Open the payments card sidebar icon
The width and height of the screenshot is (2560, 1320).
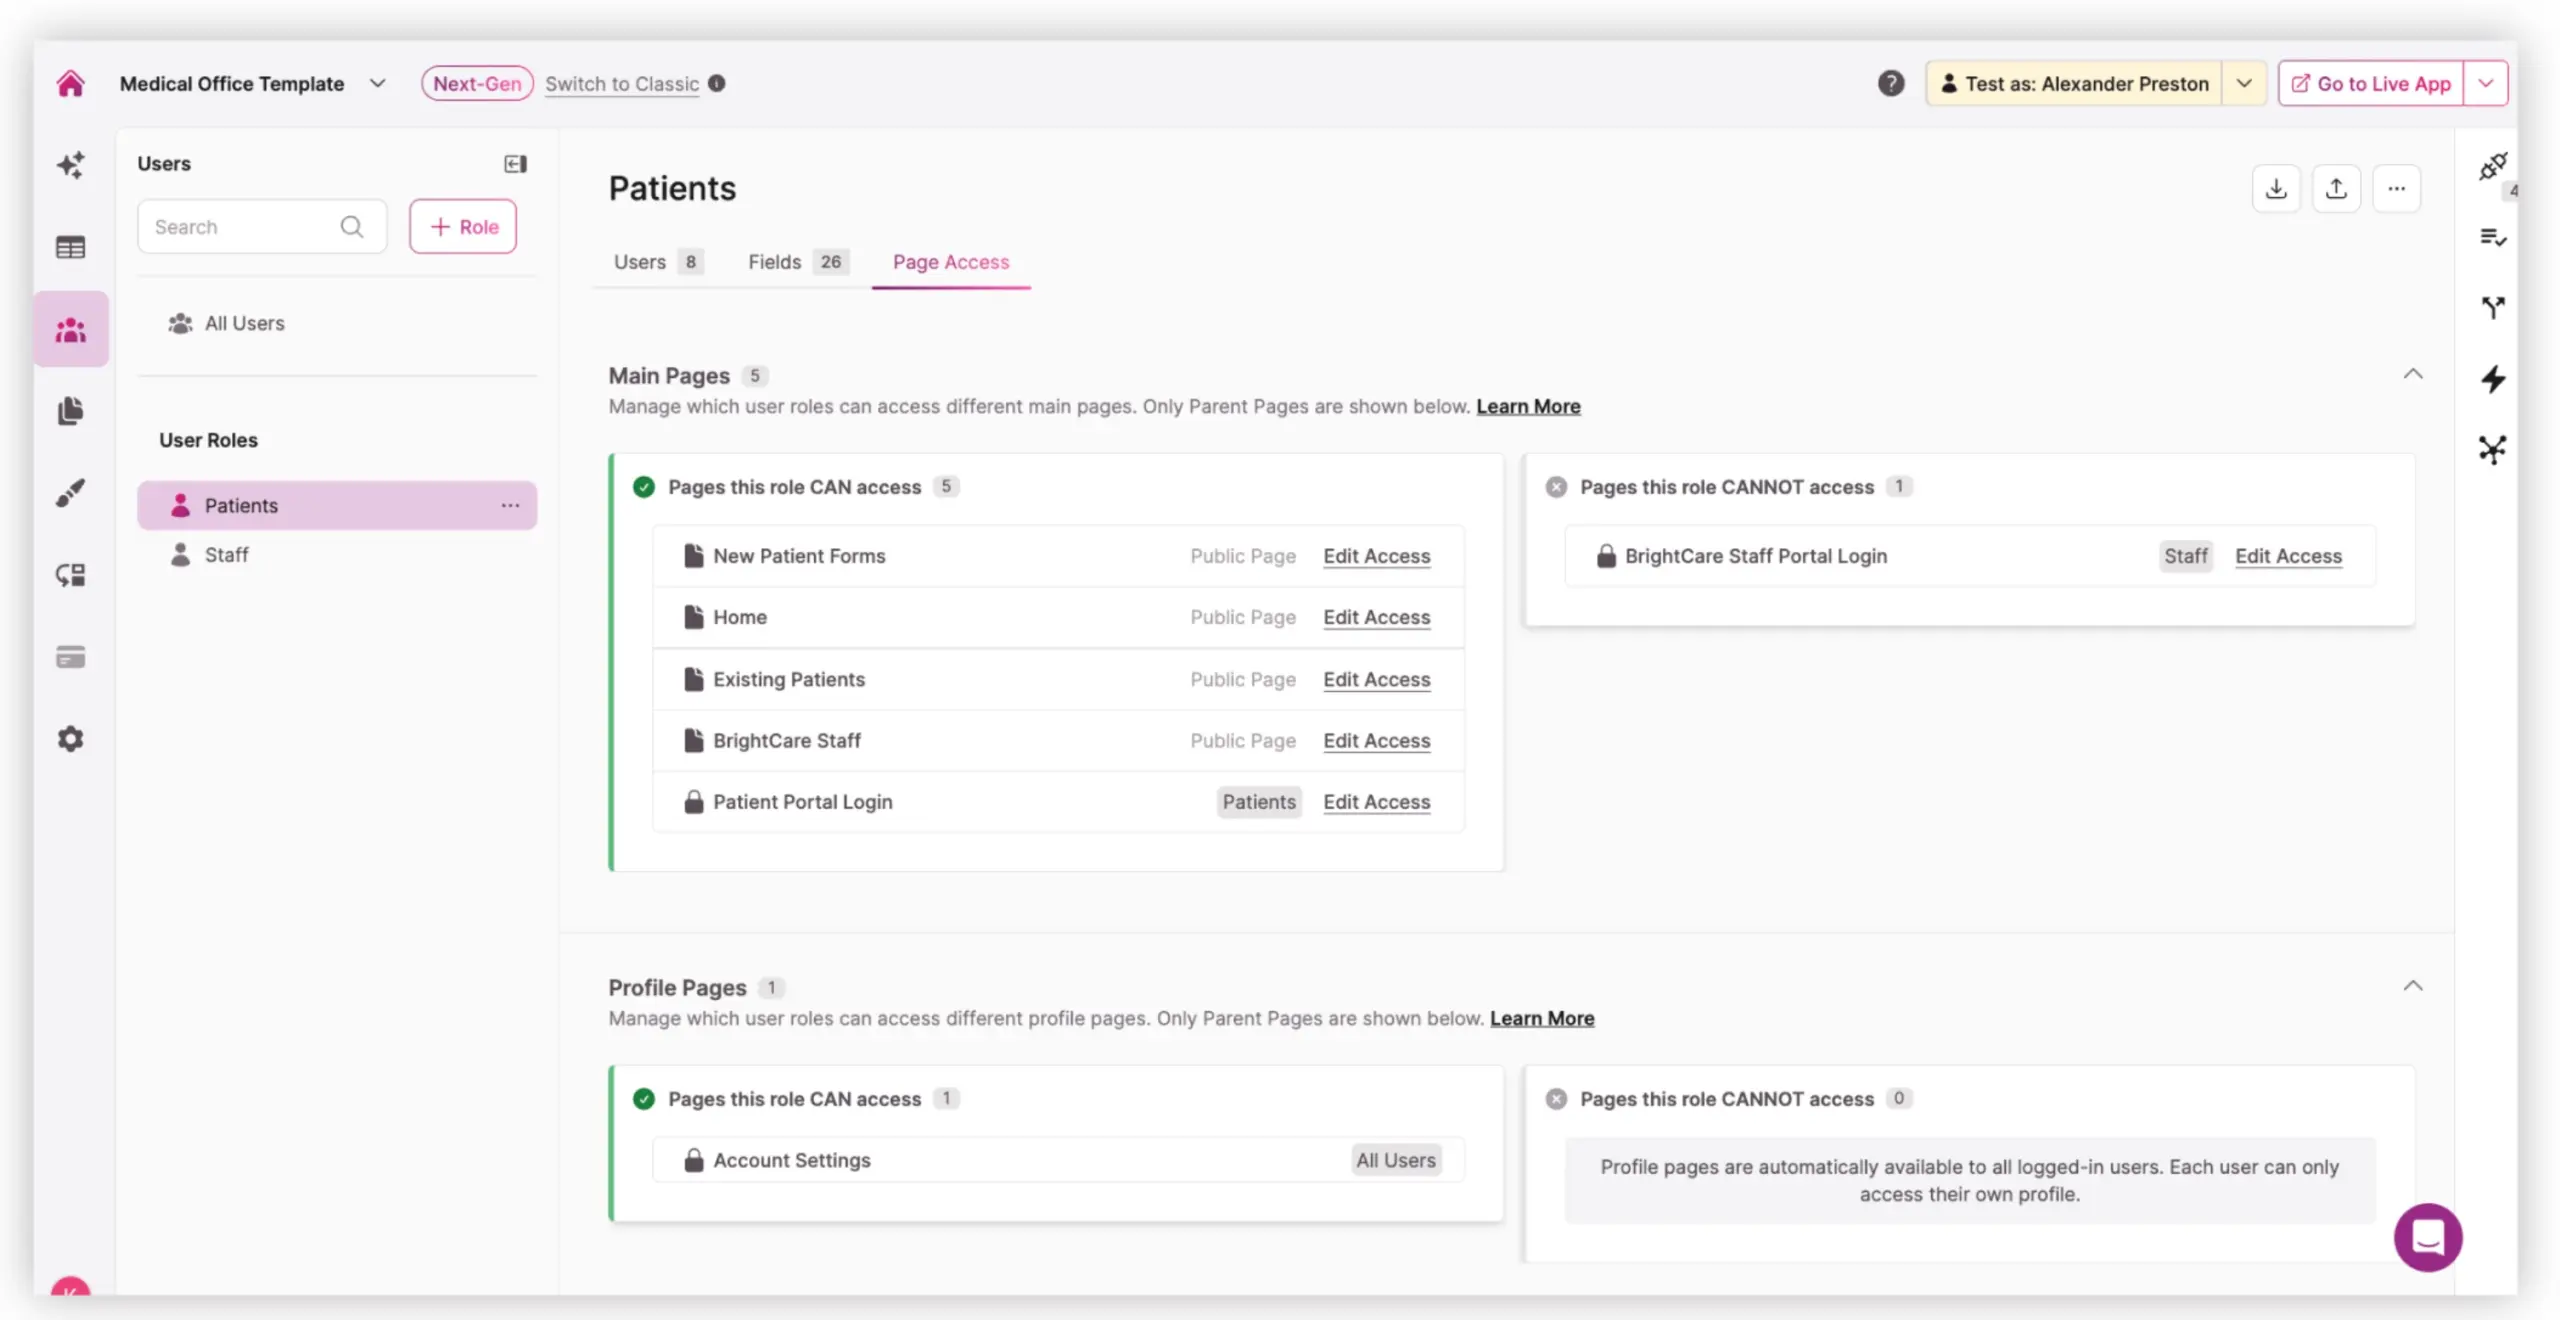coord(70,657)
